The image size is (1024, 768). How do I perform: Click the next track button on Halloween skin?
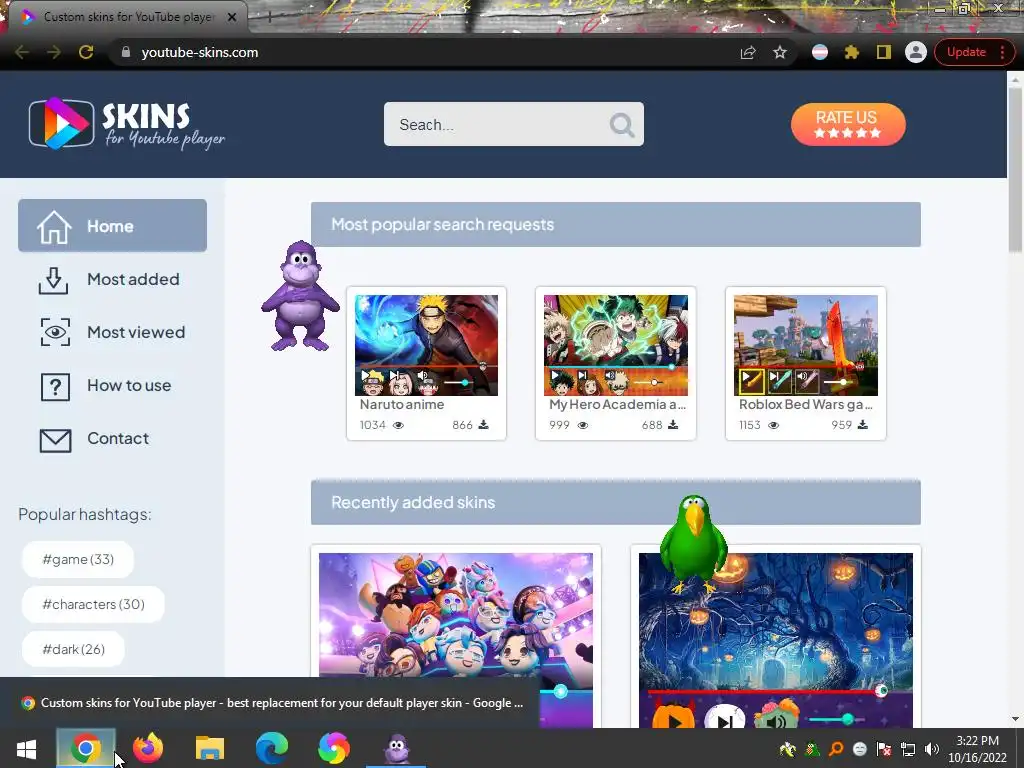(x=725, y=718)
